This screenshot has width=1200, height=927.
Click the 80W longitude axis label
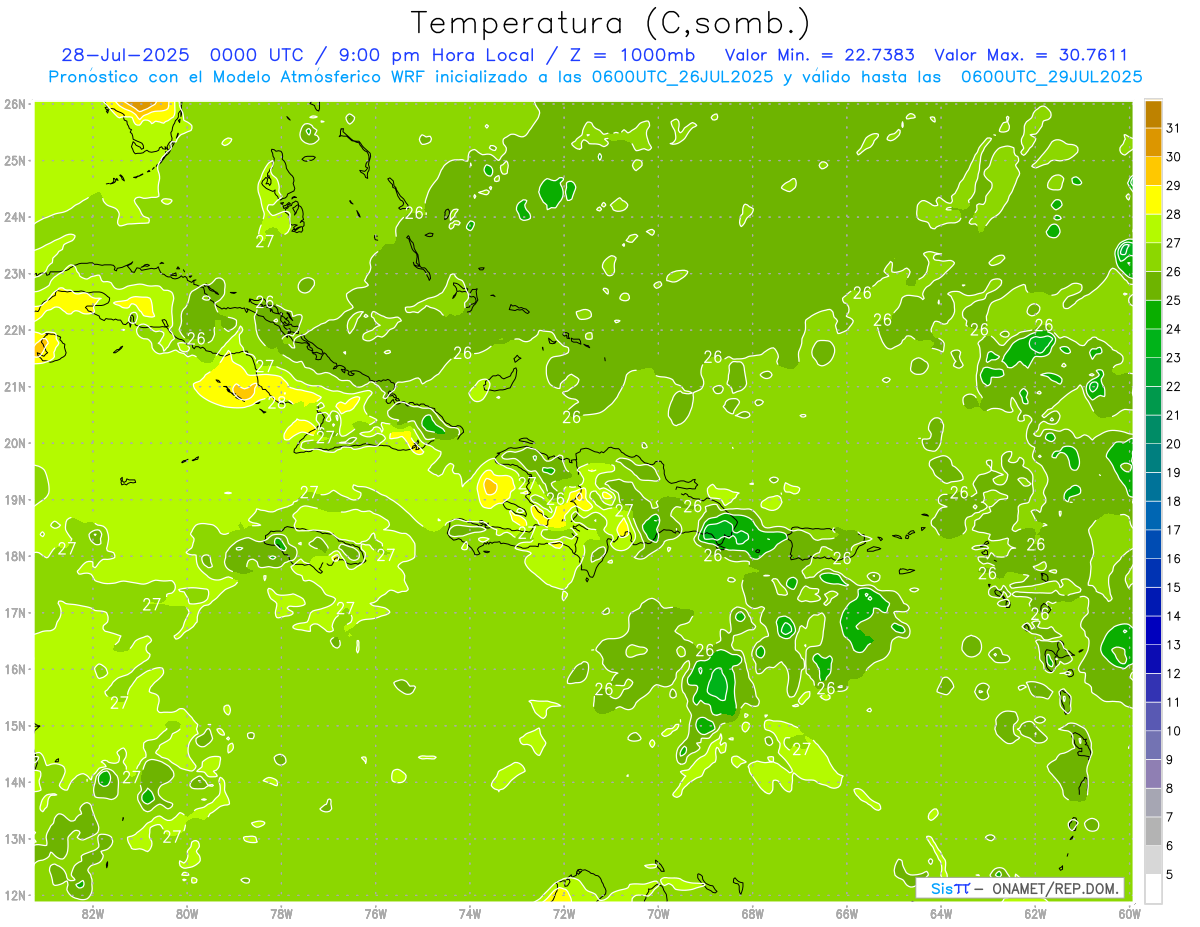[187, 913]
